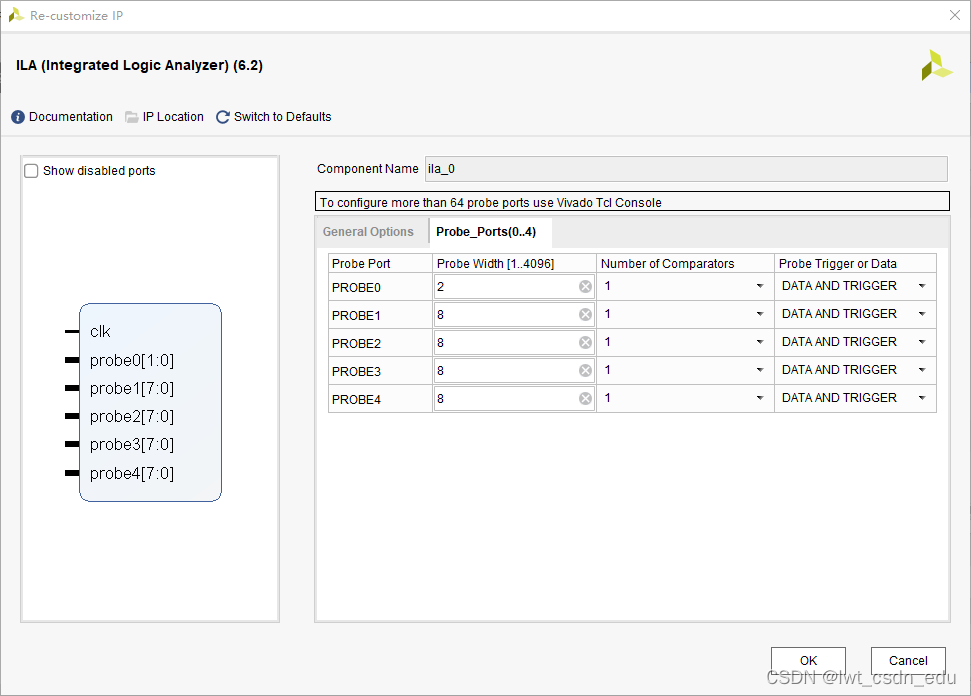
Task: Click the IP Location link
Action: click(173, 117)
